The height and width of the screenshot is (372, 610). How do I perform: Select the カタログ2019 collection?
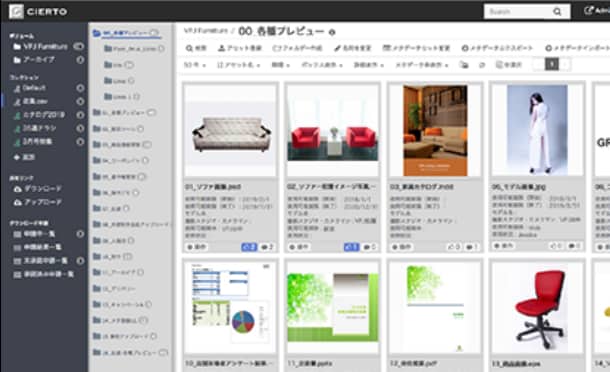tap(39, 115)
